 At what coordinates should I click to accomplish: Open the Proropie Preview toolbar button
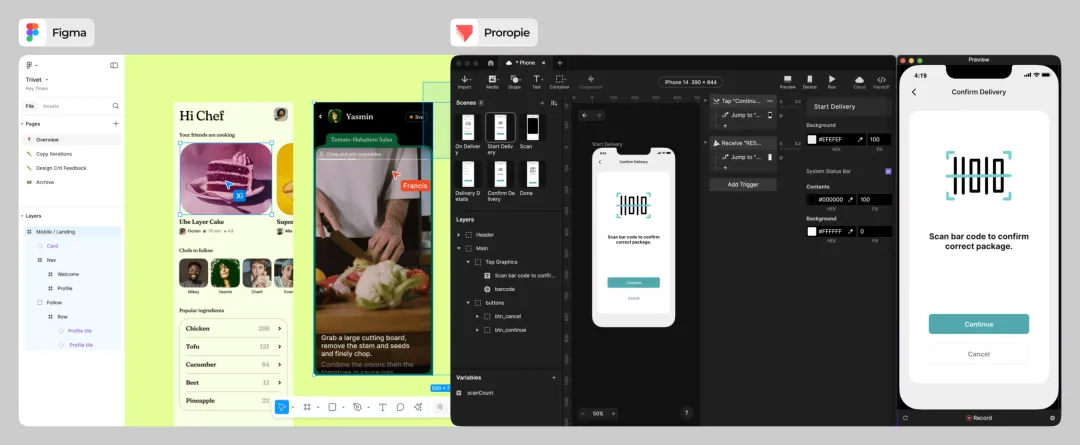tap(787, 82)
